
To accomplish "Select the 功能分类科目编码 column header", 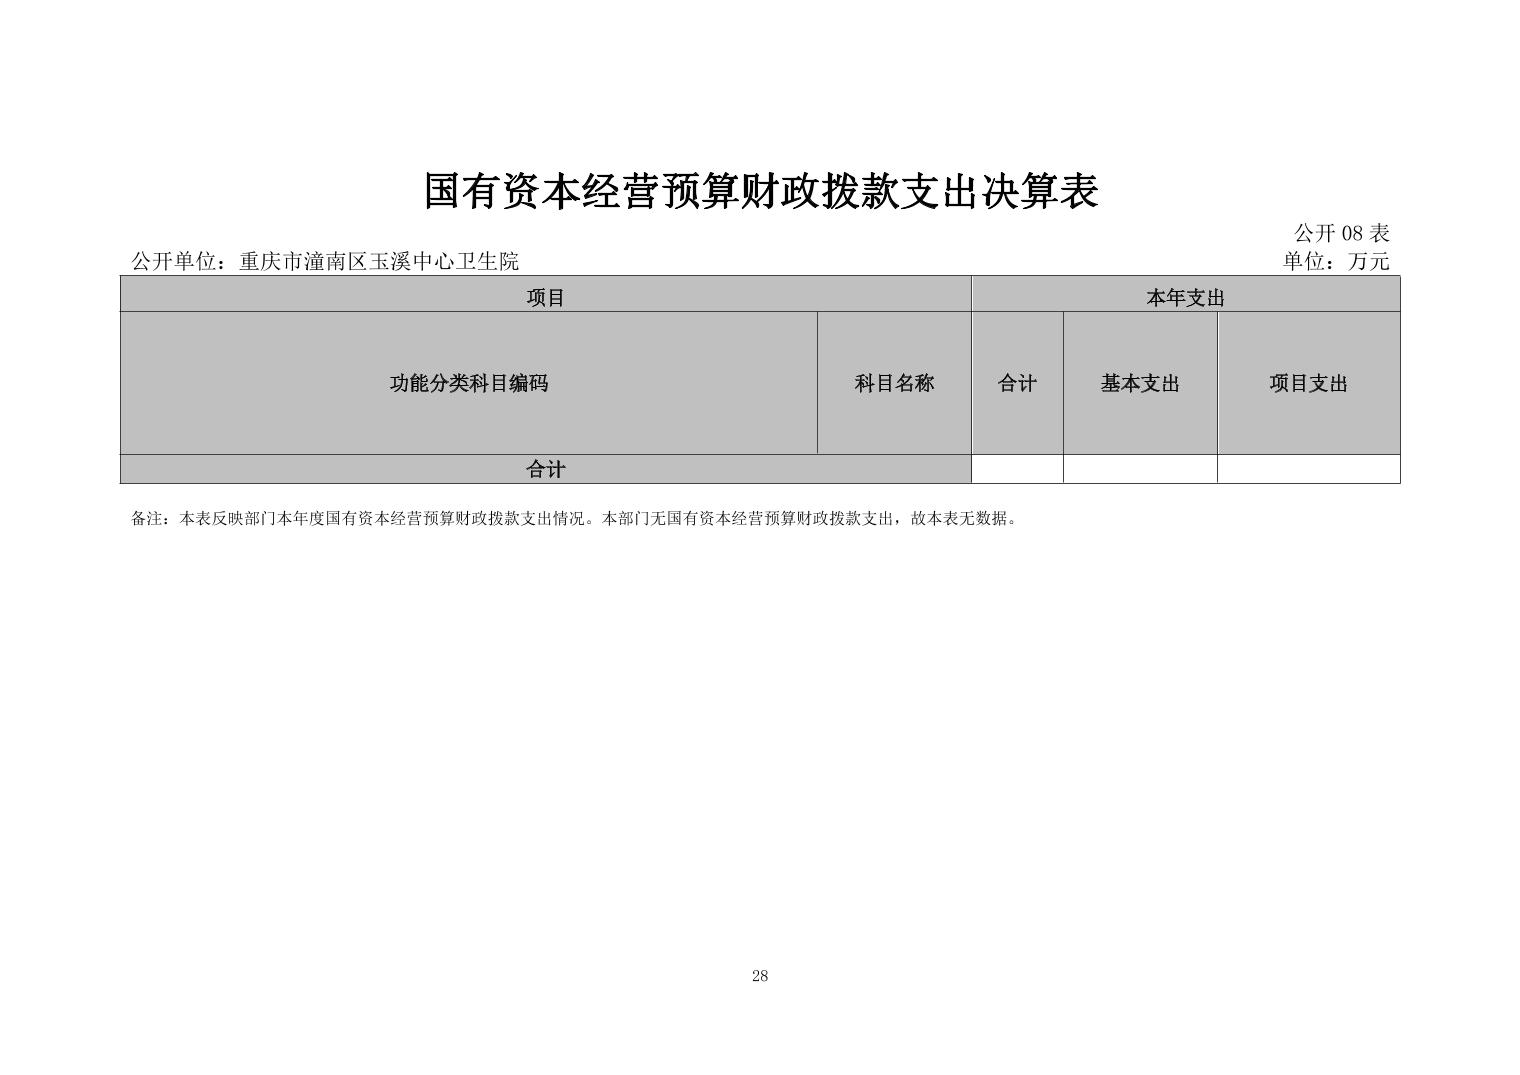I will pyautogui.click(x=469, y=383).
